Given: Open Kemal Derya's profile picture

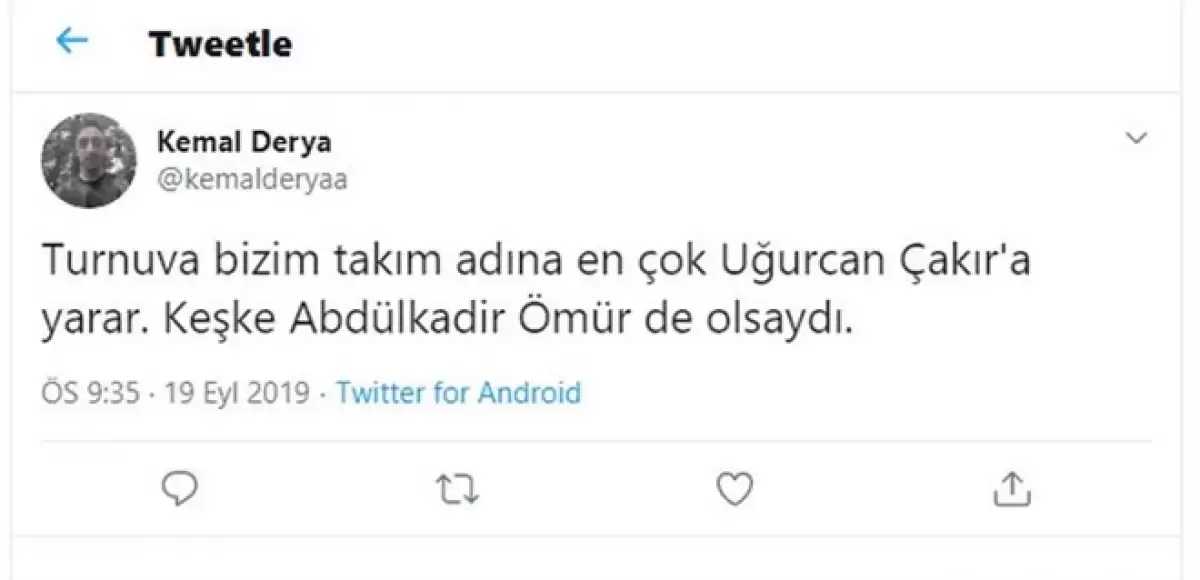Looking at the screenshot, I should pos(88,160).
